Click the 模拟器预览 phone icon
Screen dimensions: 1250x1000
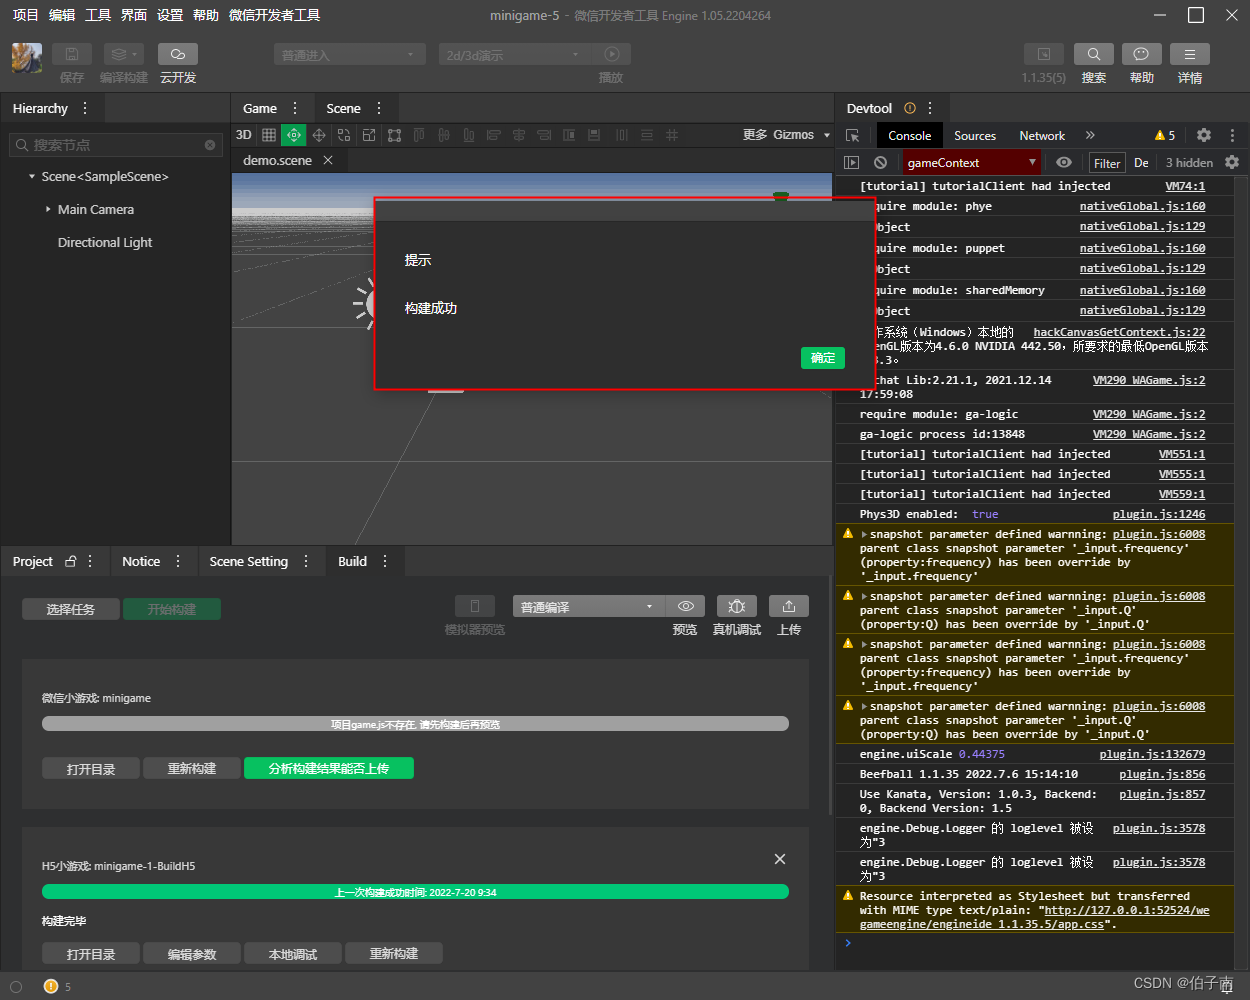[x=475, y=606]
